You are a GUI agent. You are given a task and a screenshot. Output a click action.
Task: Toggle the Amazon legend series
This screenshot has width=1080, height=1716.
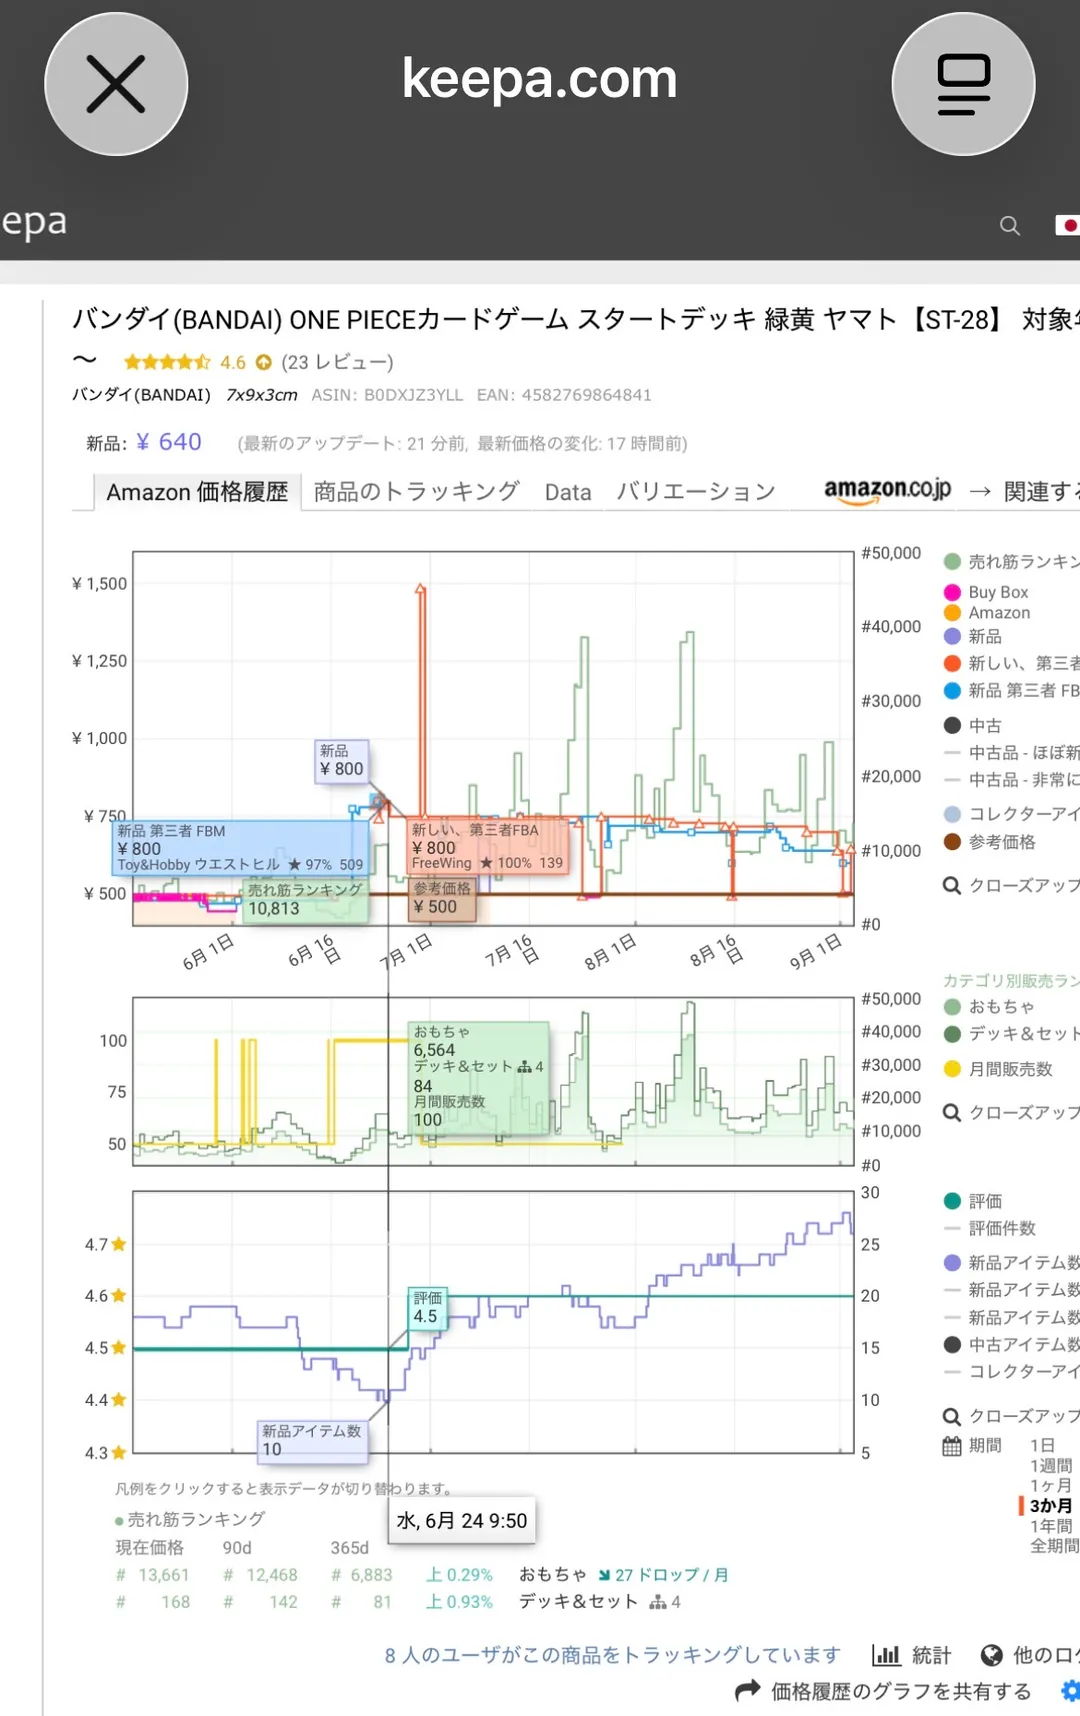987,613
